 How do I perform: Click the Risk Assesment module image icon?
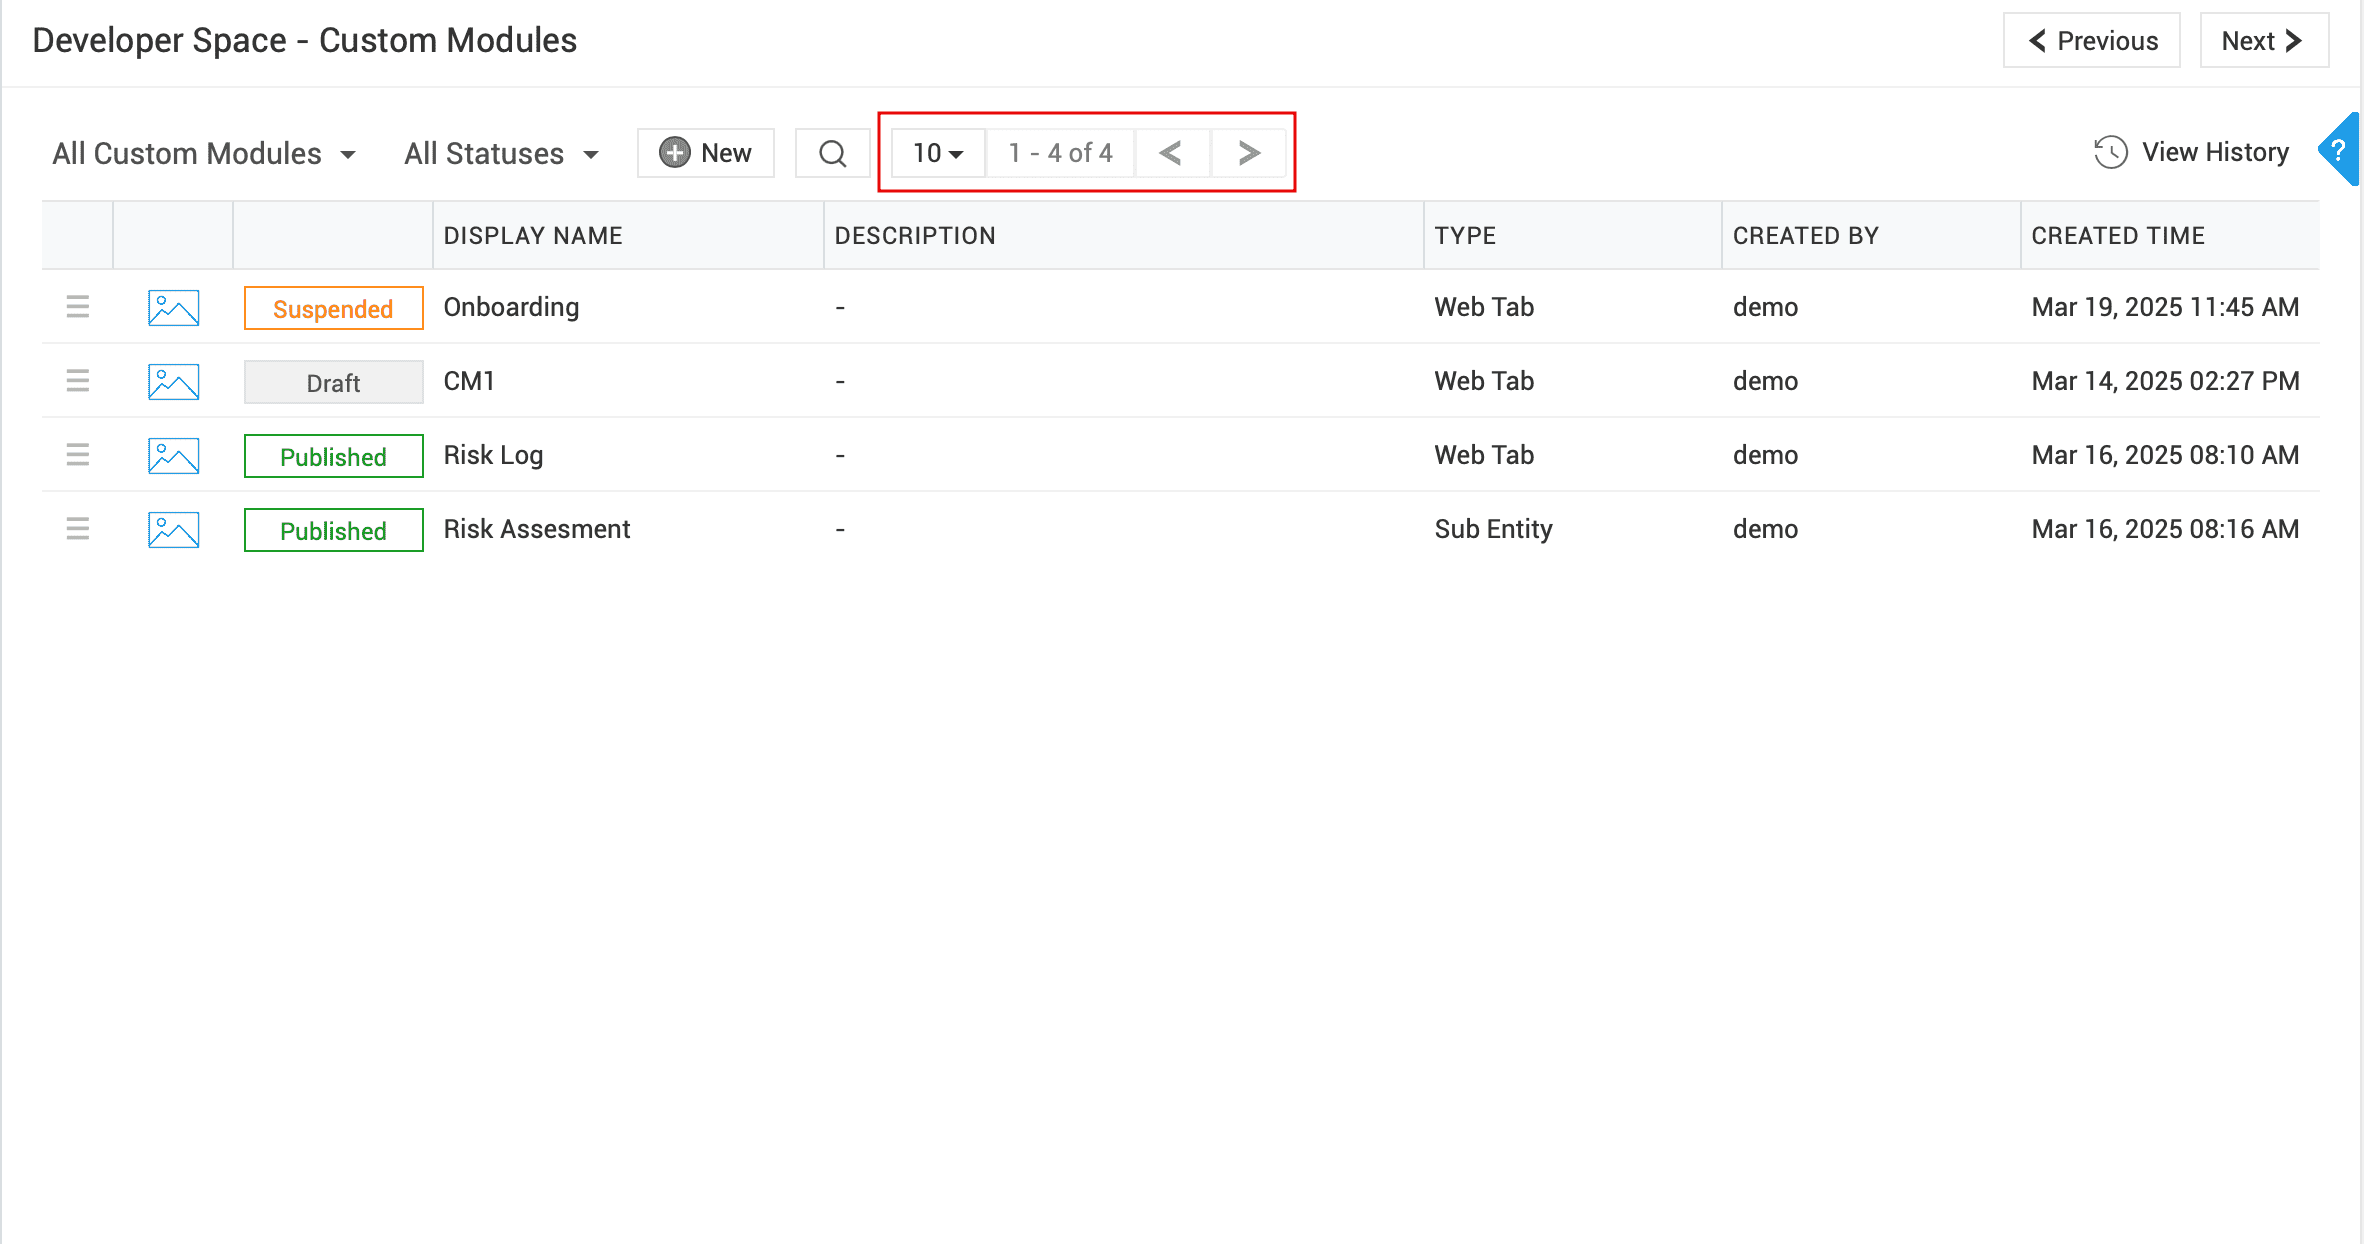point(173,530)
